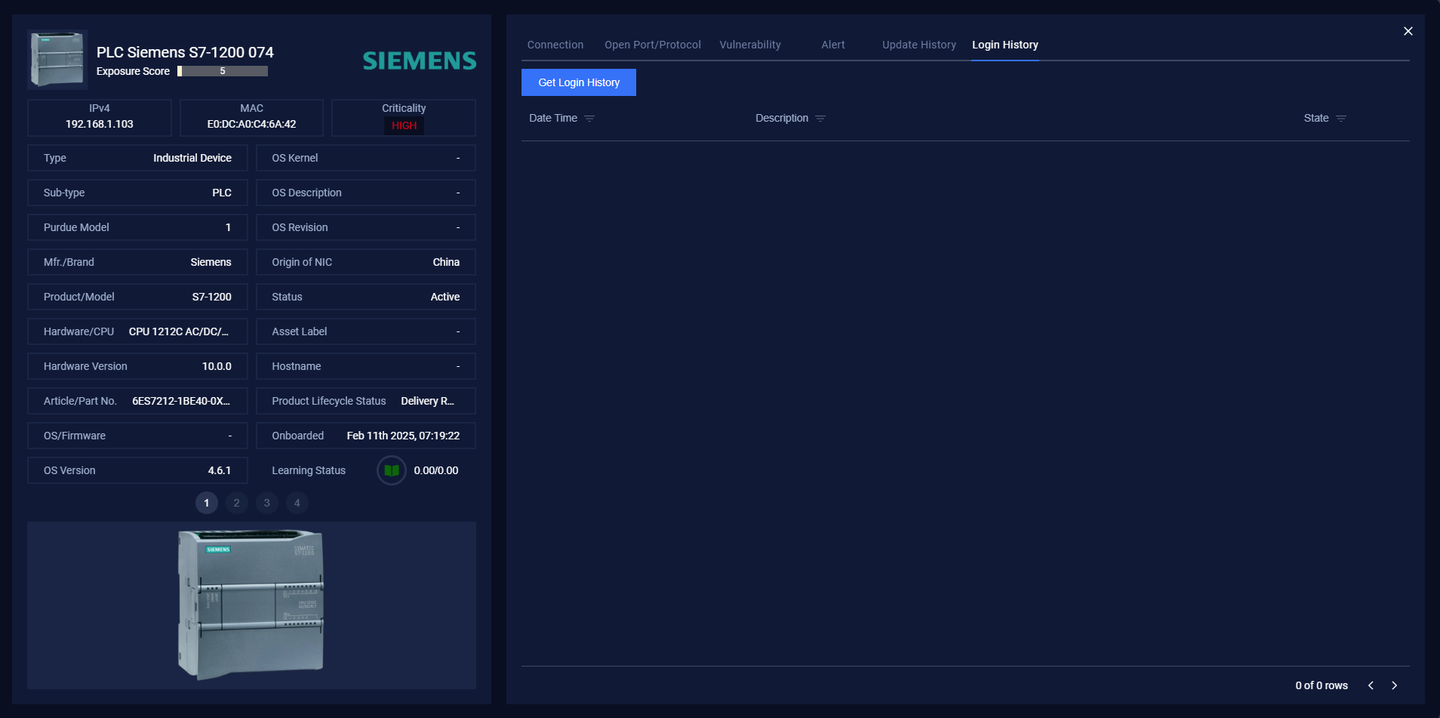
Task: Open the Update History tab
Action: (x=919, y=45)
